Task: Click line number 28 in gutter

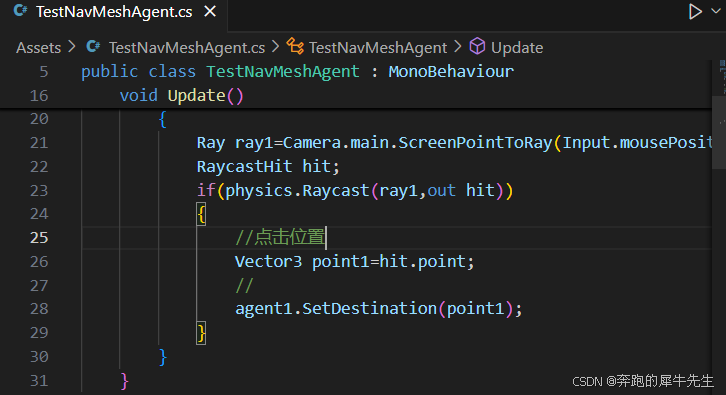Action: [39, 309]
